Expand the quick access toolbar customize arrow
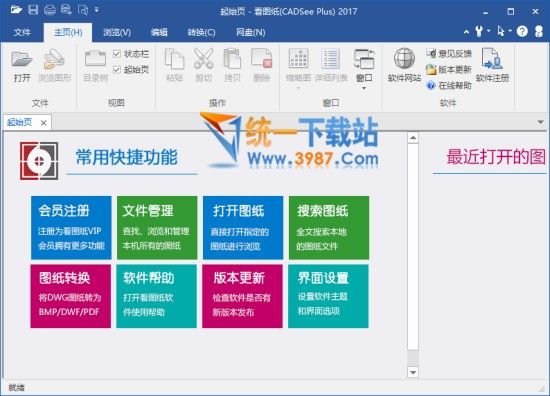 click(x=97, y=10)
